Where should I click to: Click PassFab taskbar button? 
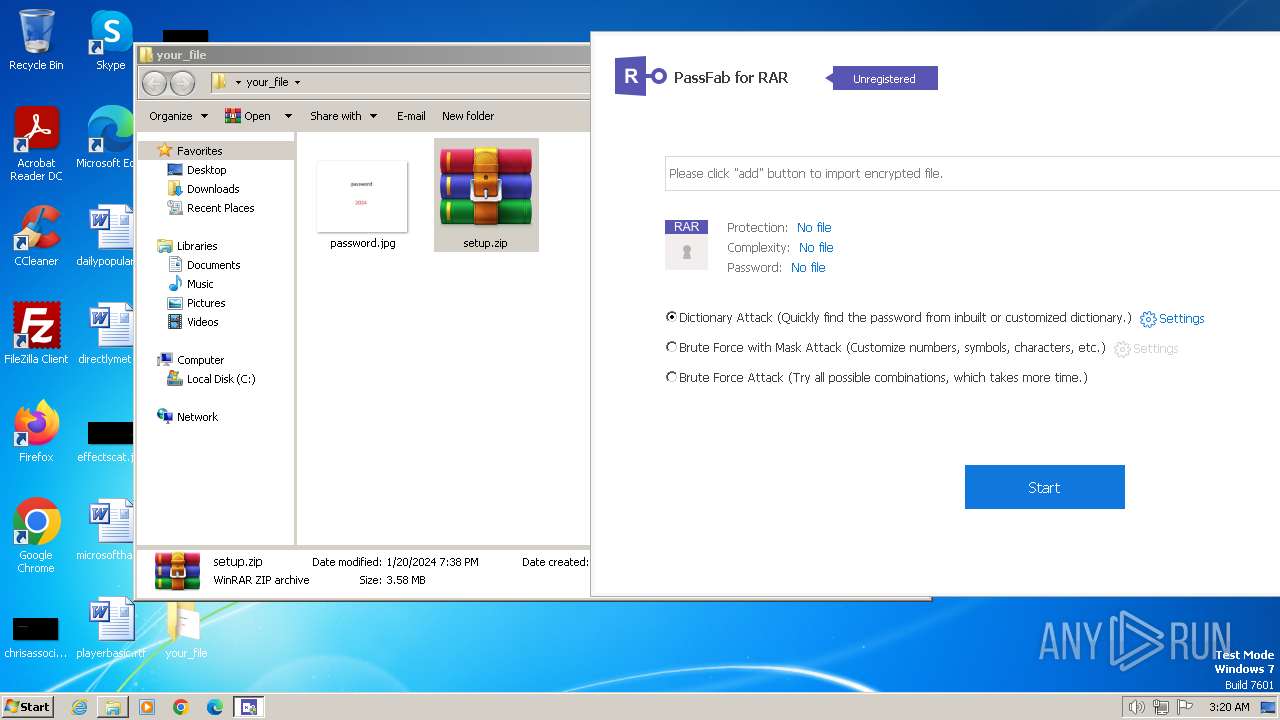click(x=249, y=707)
